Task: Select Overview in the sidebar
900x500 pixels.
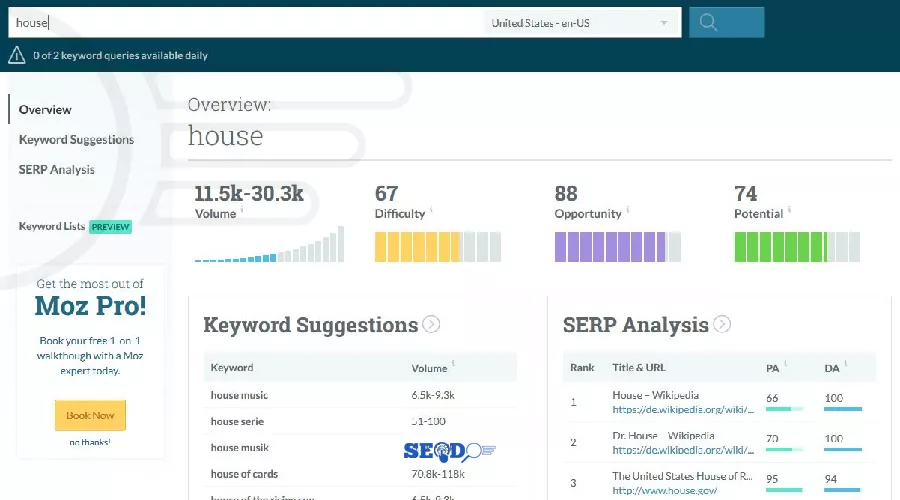Action: (x=45, y=110)
